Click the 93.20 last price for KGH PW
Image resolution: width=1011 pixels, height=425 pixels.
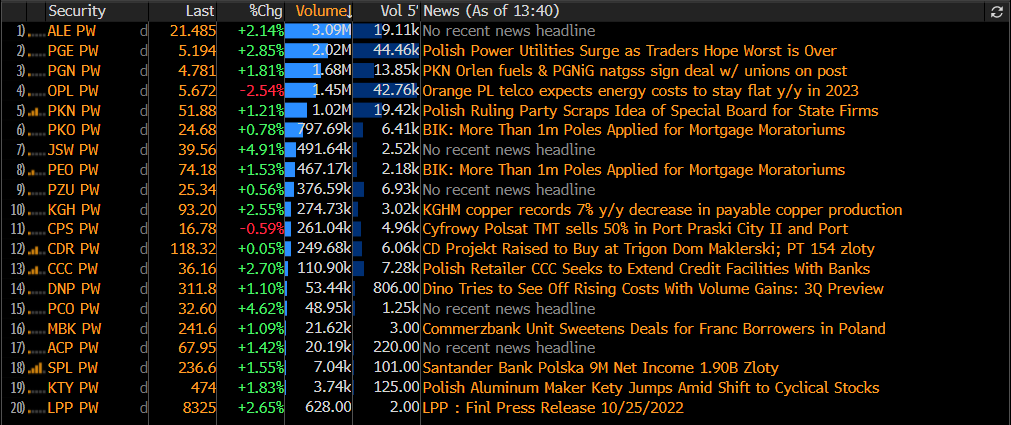pyautogui.click(x=196, y=210)
